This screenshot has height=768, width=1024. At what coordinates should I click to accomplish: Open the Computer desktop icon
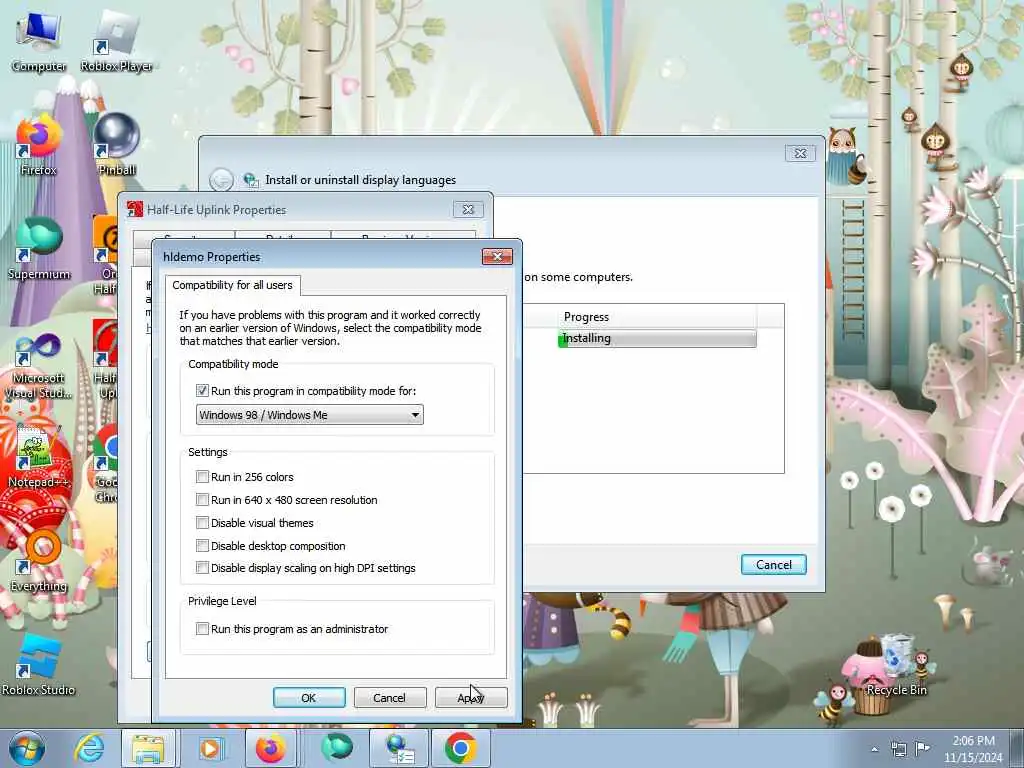click(x=39, y=40)
